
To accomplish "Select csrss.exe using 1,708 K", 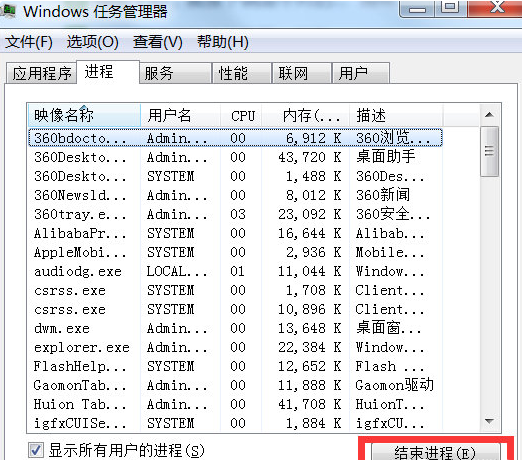I will 235,290.
